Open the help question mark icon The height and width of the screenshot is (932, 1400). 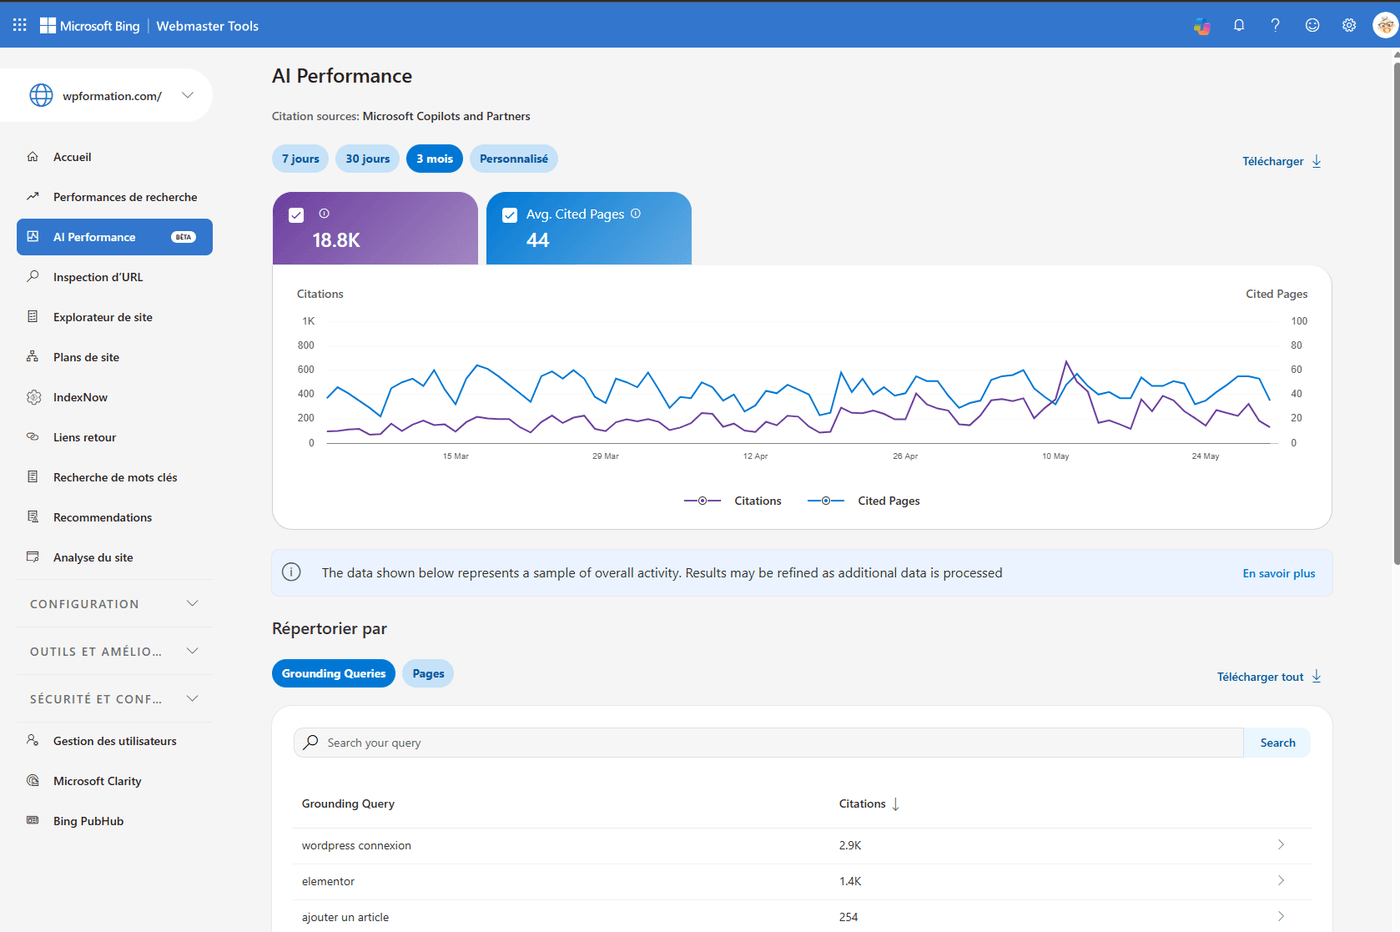click(1275, 25)
